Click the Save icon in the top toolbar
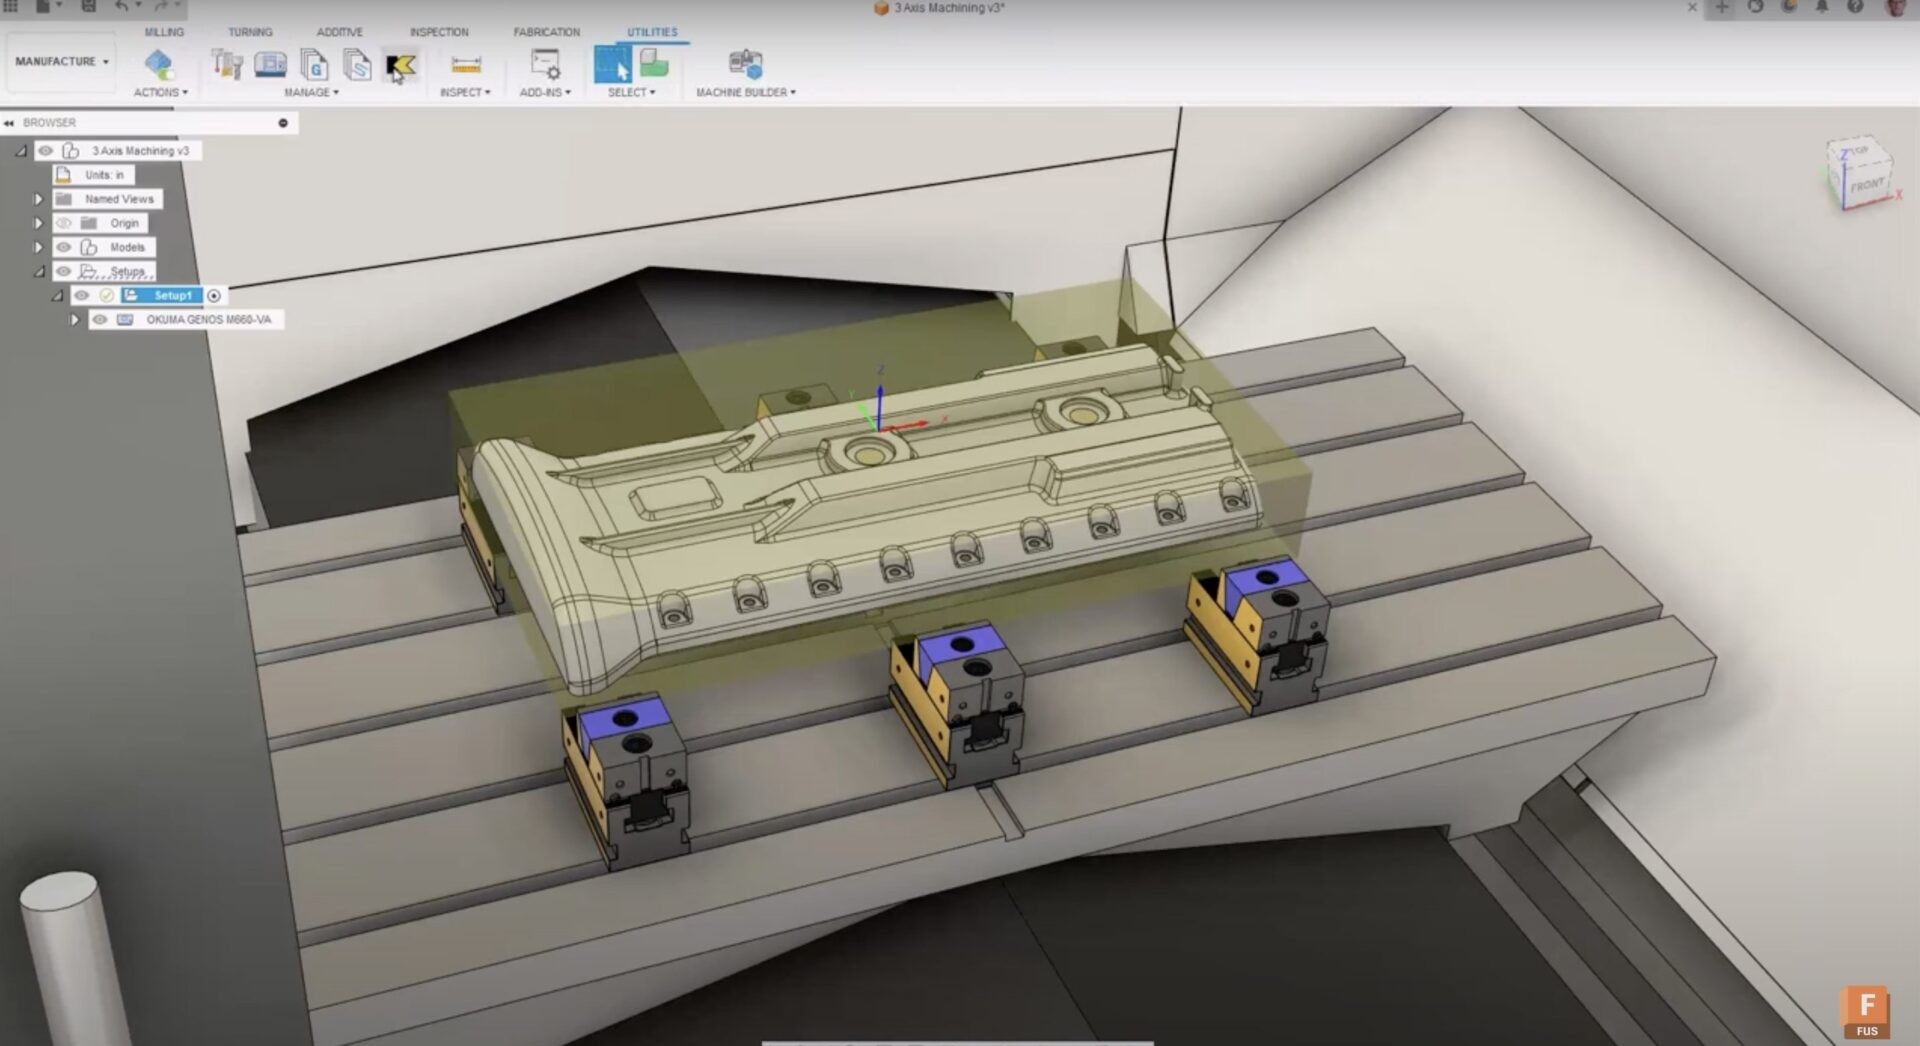Screen dimensions: 1920x1046 (x=90, y=8)
